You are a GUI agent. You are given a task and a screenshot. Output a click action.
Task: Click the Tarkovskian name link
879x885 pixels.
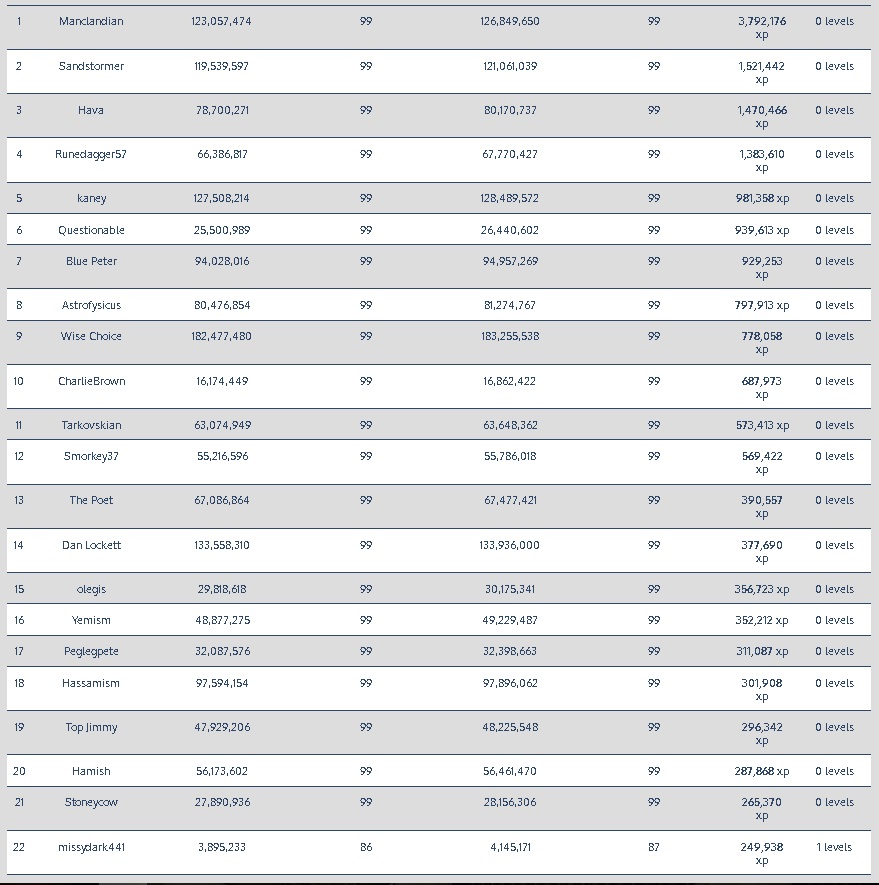point(91,425)
